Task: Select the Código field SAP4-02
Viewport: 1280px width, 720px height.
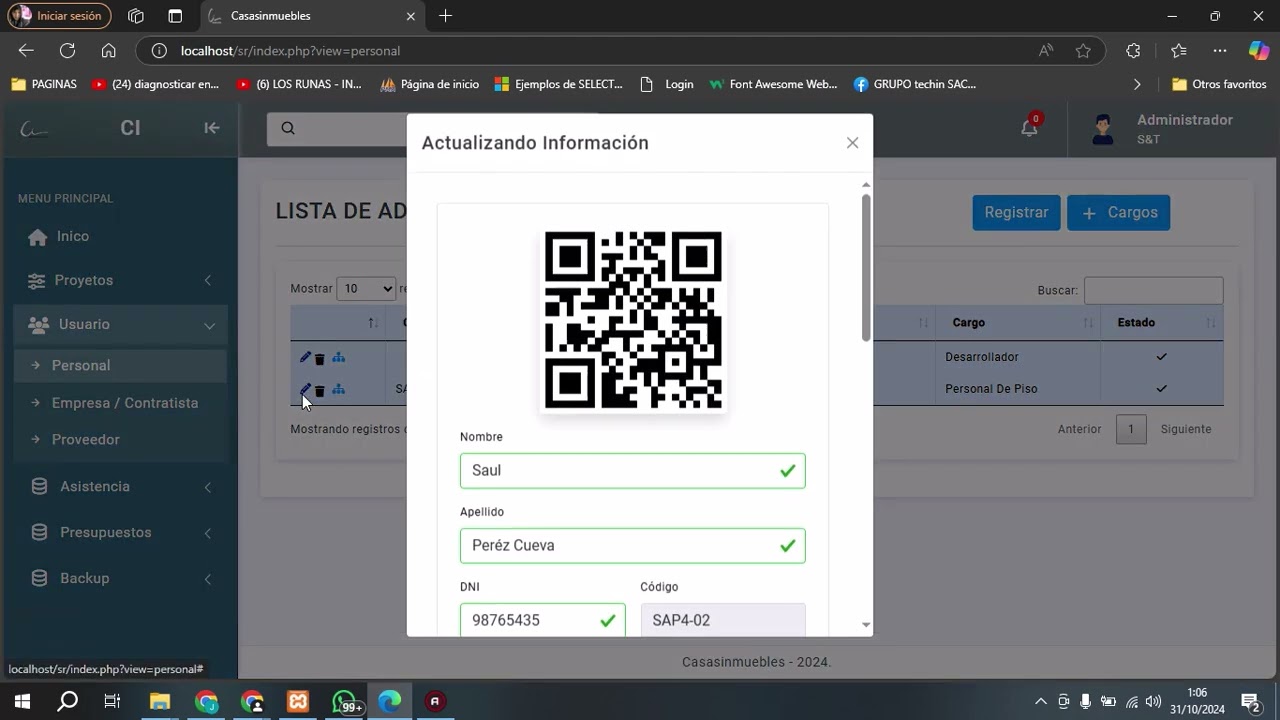Action: (722, 620)
